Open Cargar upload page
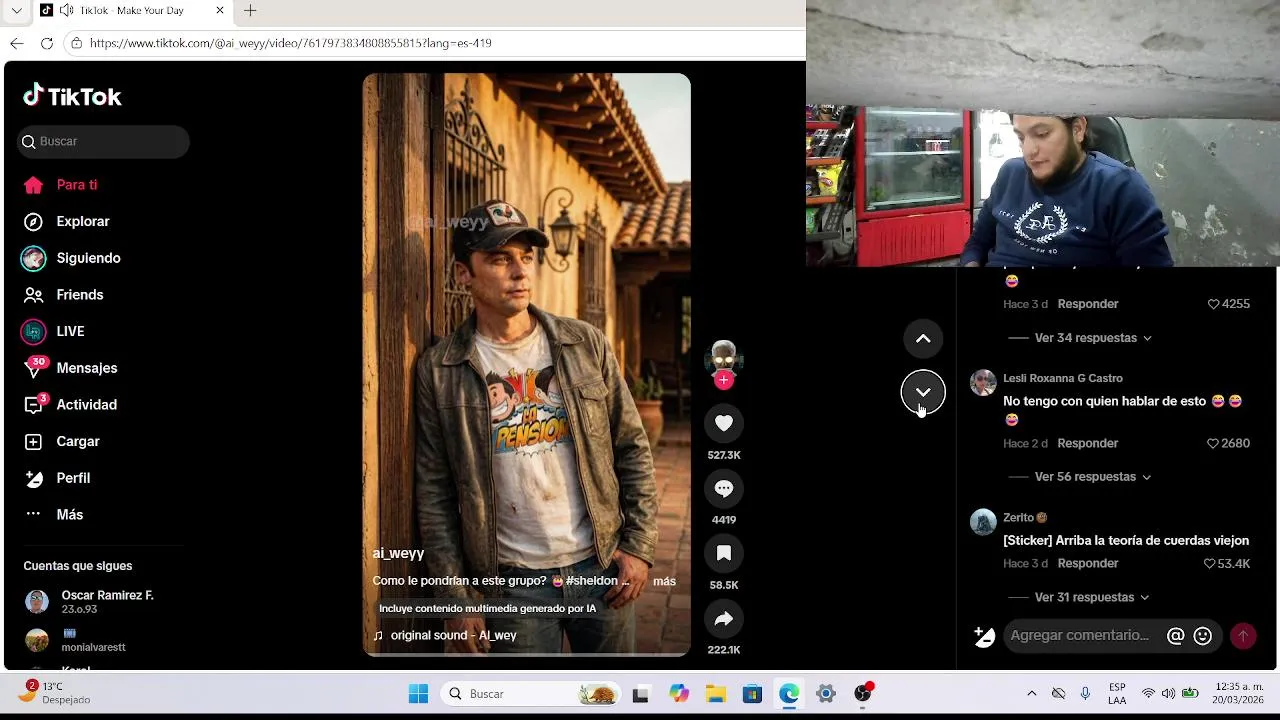The height and width of the screenshot is (720, 1280). [61, 441]
